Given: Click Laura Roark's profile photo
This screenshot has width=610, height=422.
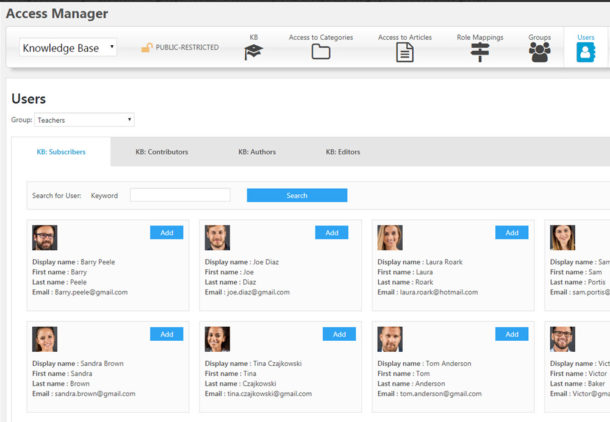Looking at the screenshot, I should click(390, 238).
